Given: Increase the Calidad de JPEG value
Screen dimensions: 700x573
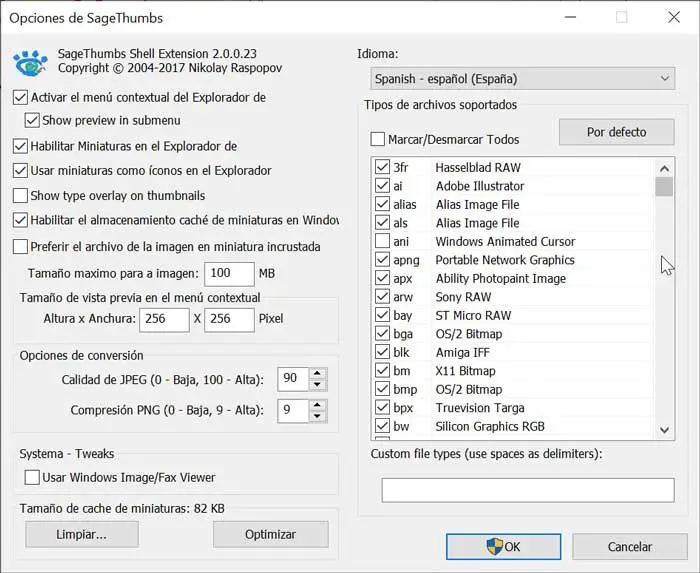Looking at the screenshot, I should [317, 374].
